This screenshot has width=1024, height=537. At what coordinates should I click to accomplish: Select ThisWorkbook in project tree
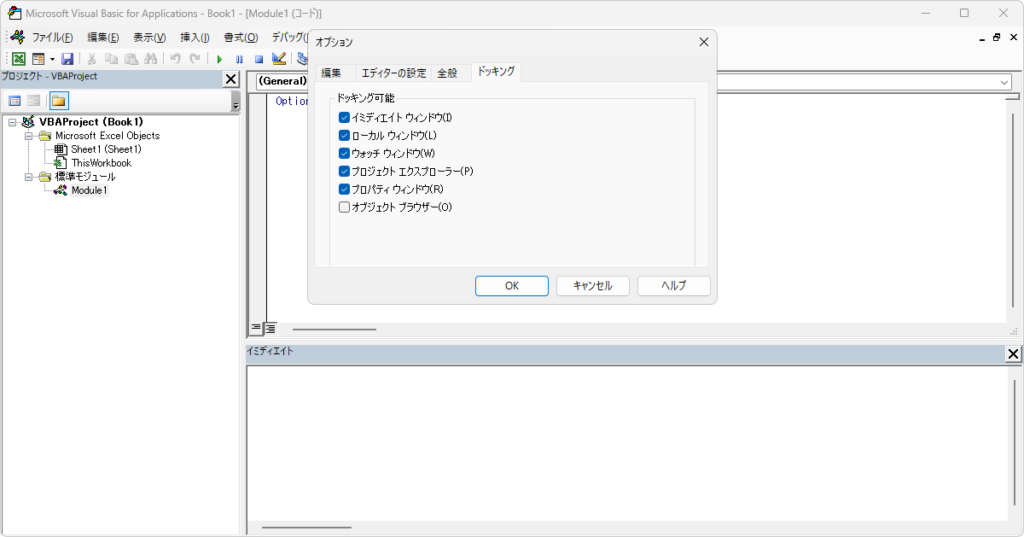[101, 163]
